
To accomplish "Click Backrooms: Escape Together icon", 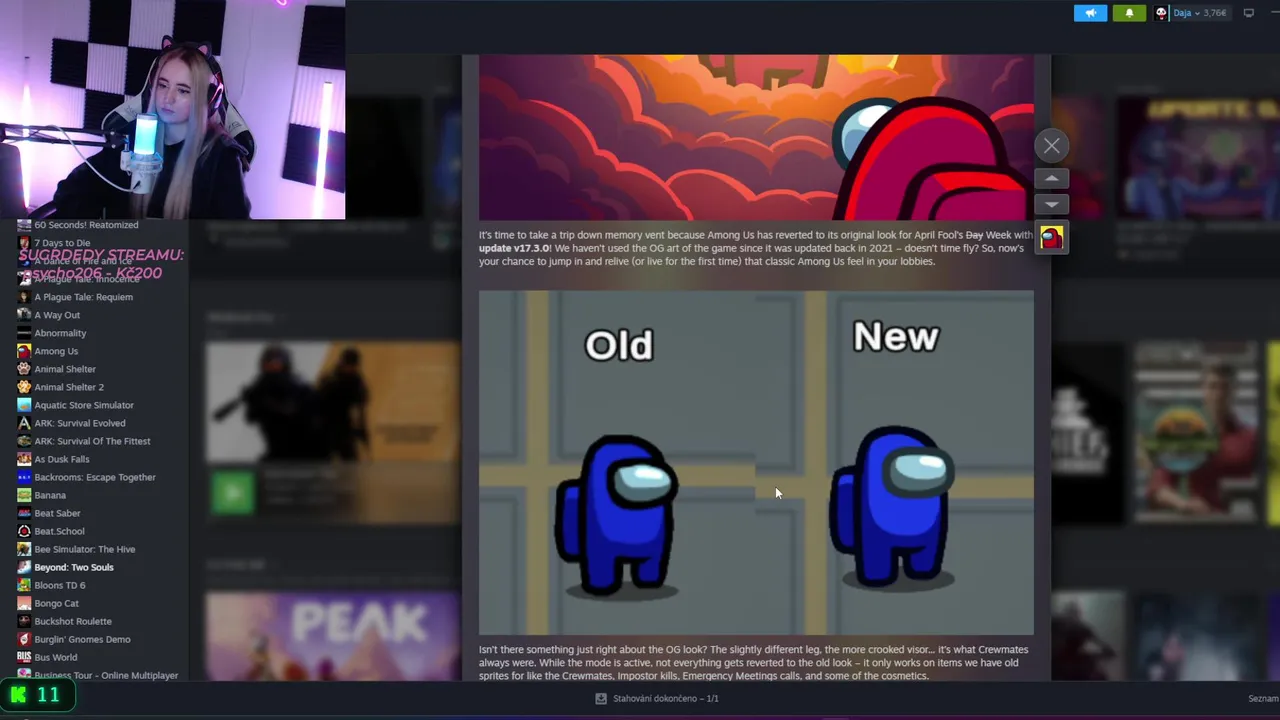I will point(24,477).
